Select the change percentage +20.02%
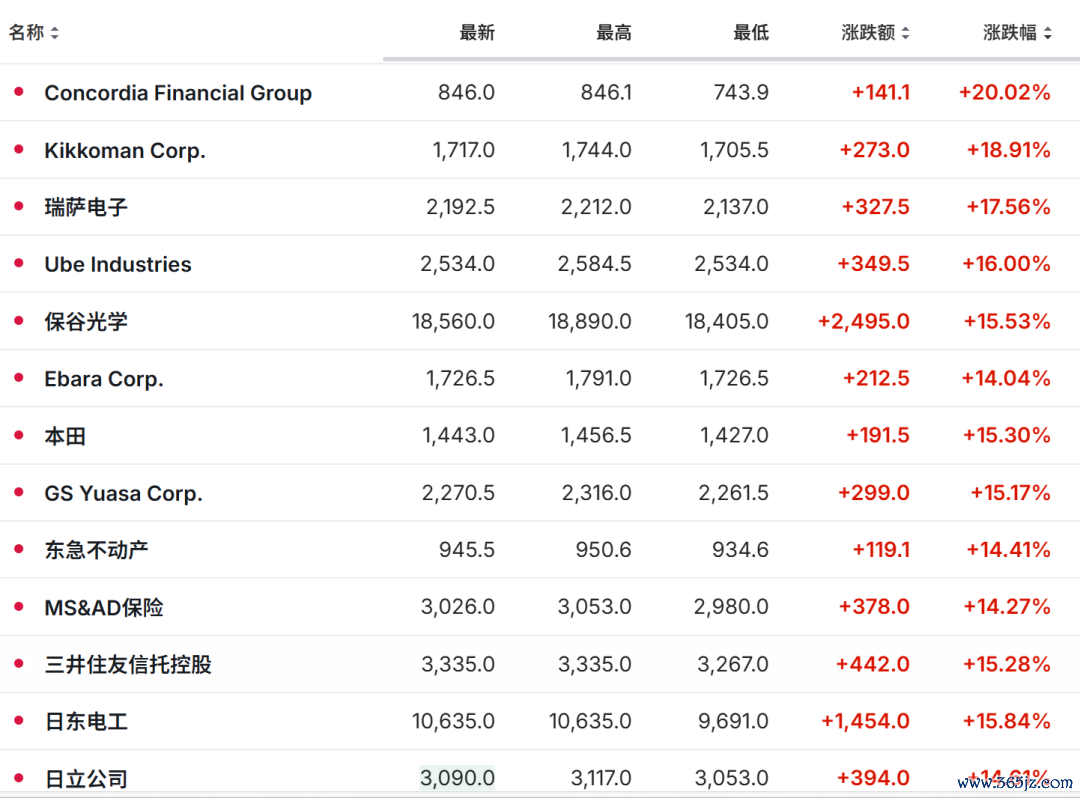This screenshot has width=1080, height=798. (1004, 92)
